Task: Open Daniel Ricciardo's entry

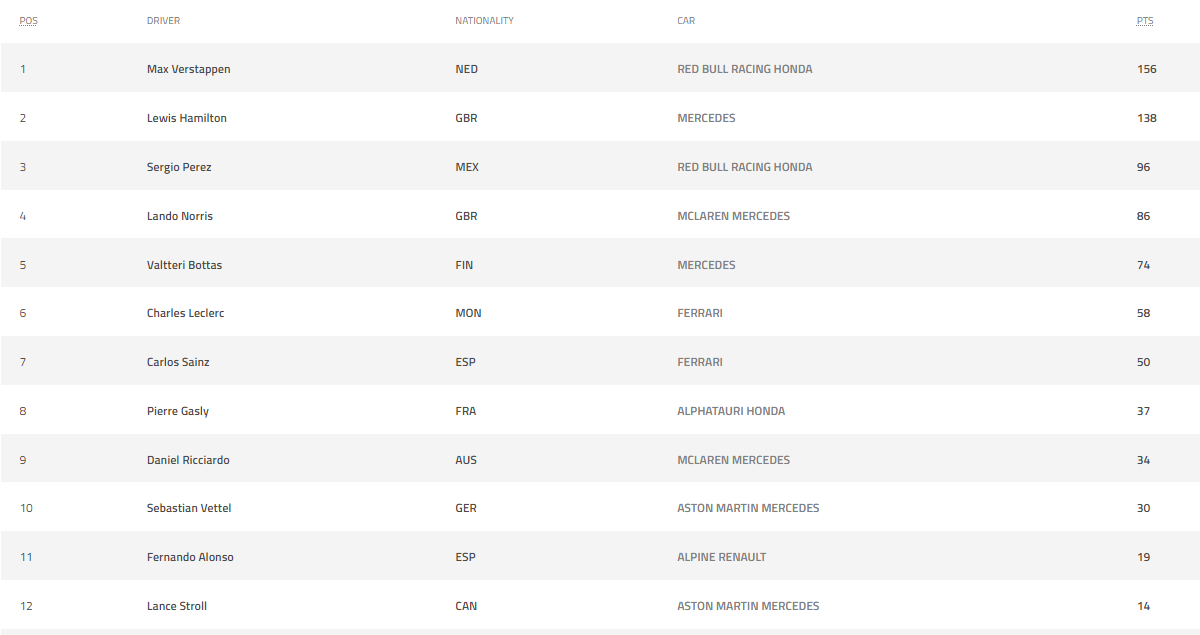Action: pyautogui.click(x=188, y=460)
